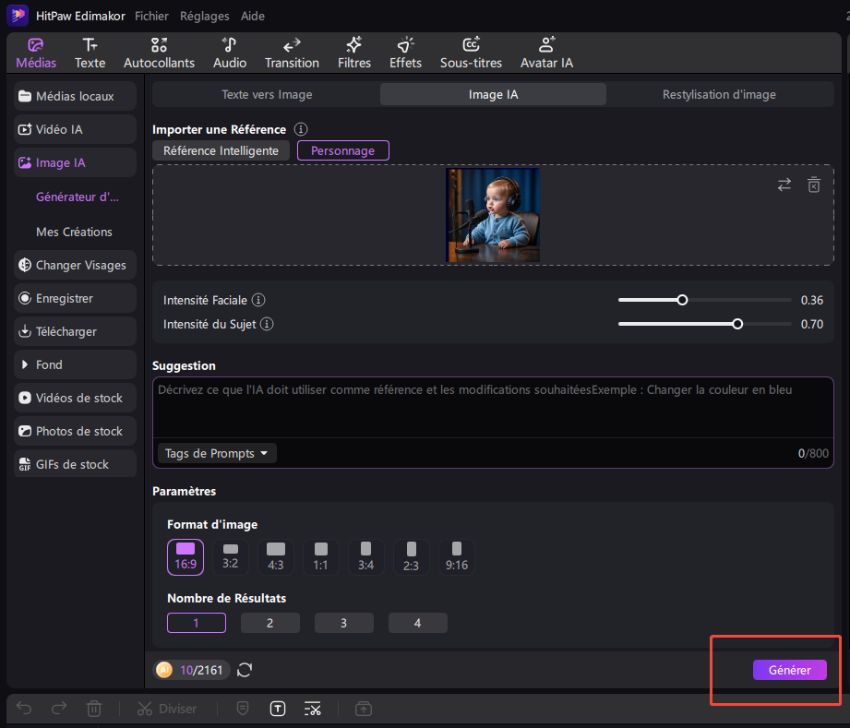Open the Tags de Prompts dropdown
The image size is (850, 728).
point(217,453)
